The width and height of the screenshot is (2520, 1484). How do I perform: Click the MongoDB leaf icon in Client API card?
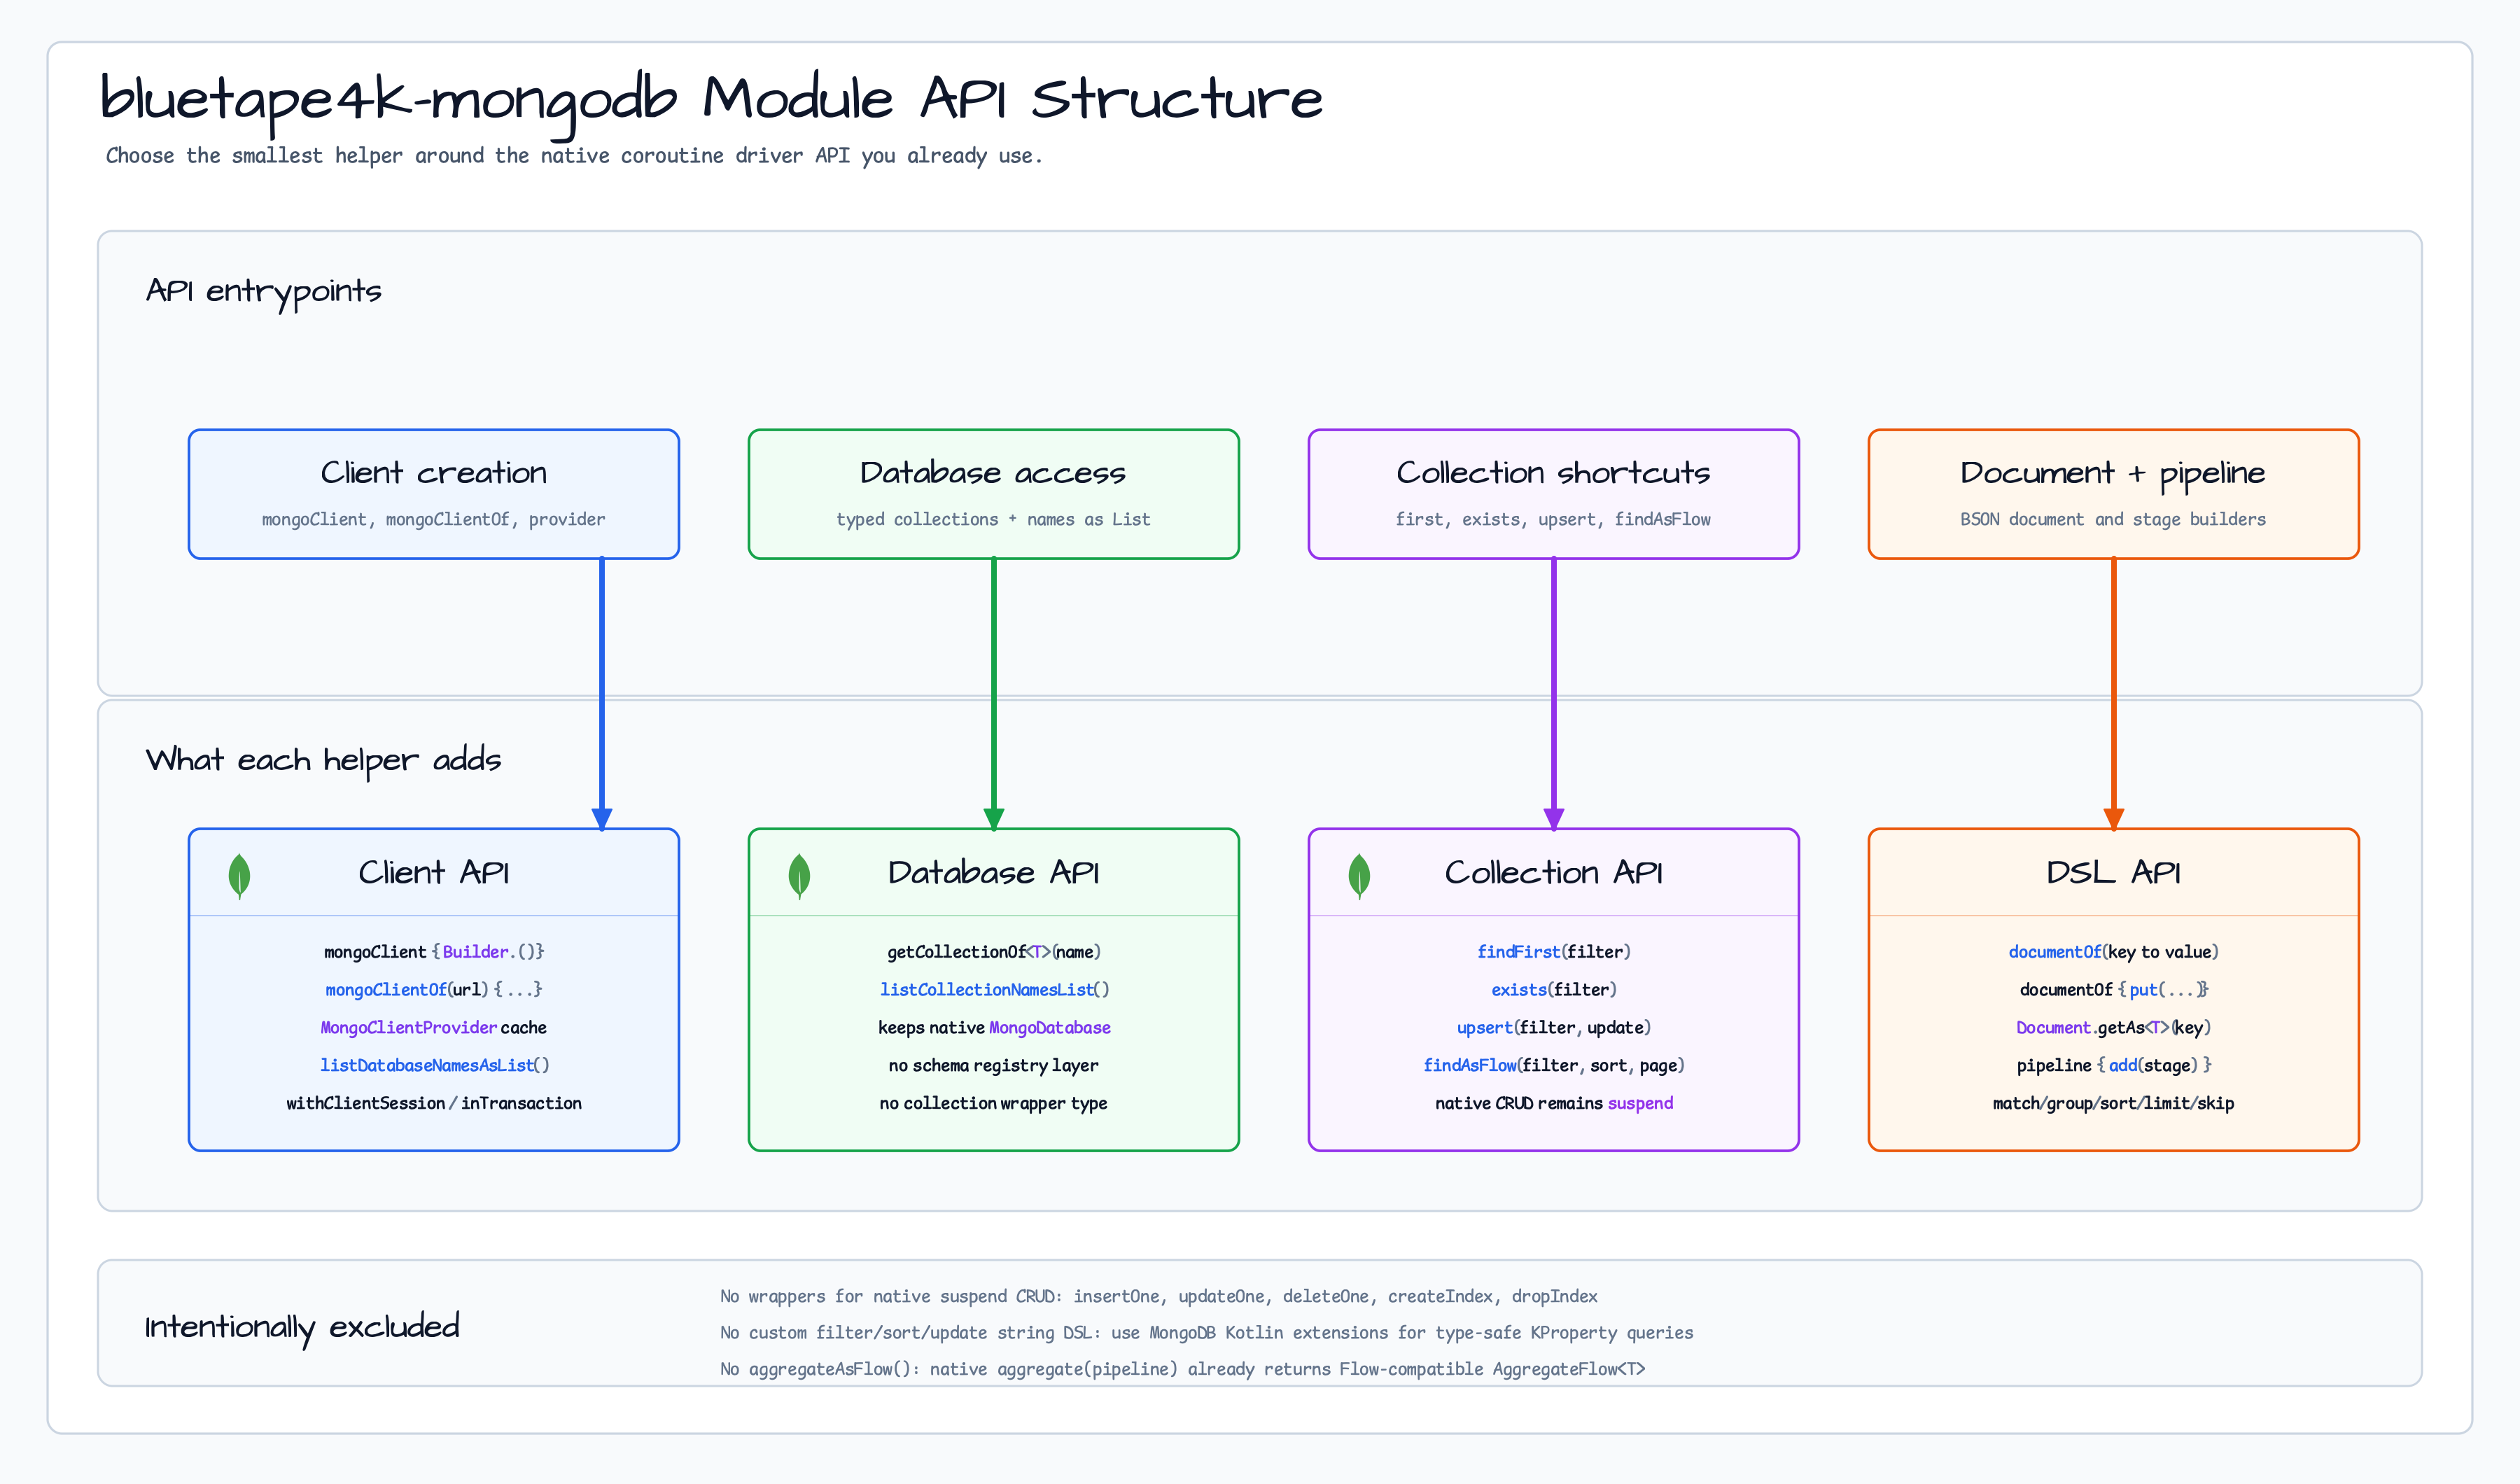tap(239, 876)
